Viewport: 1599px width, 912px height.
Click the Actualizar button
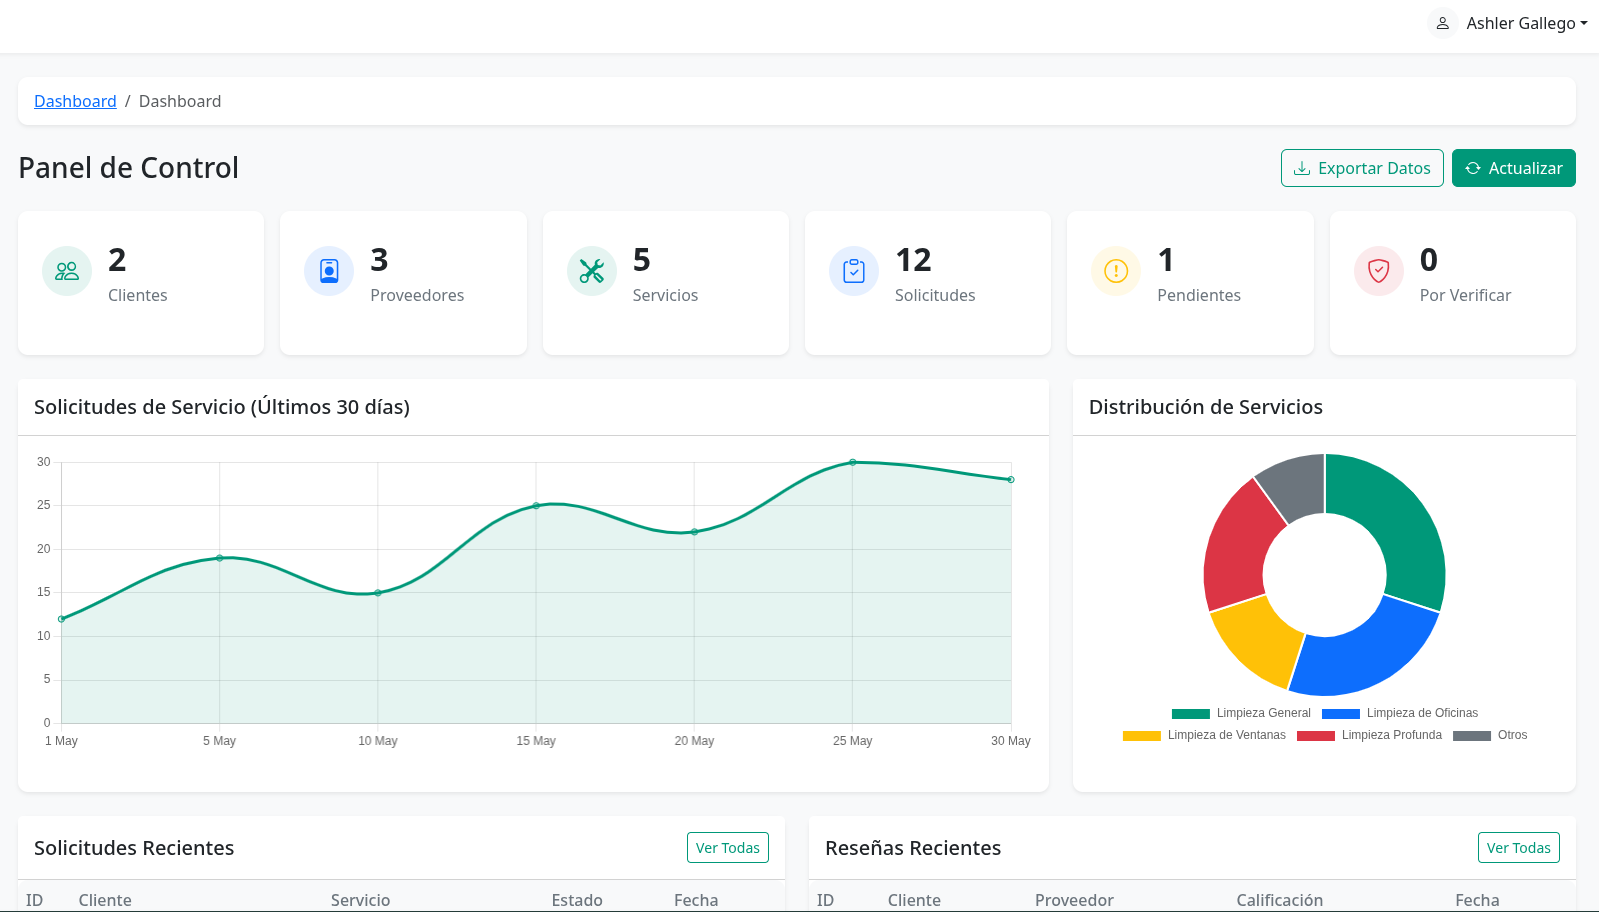[x=1513, y=168]
